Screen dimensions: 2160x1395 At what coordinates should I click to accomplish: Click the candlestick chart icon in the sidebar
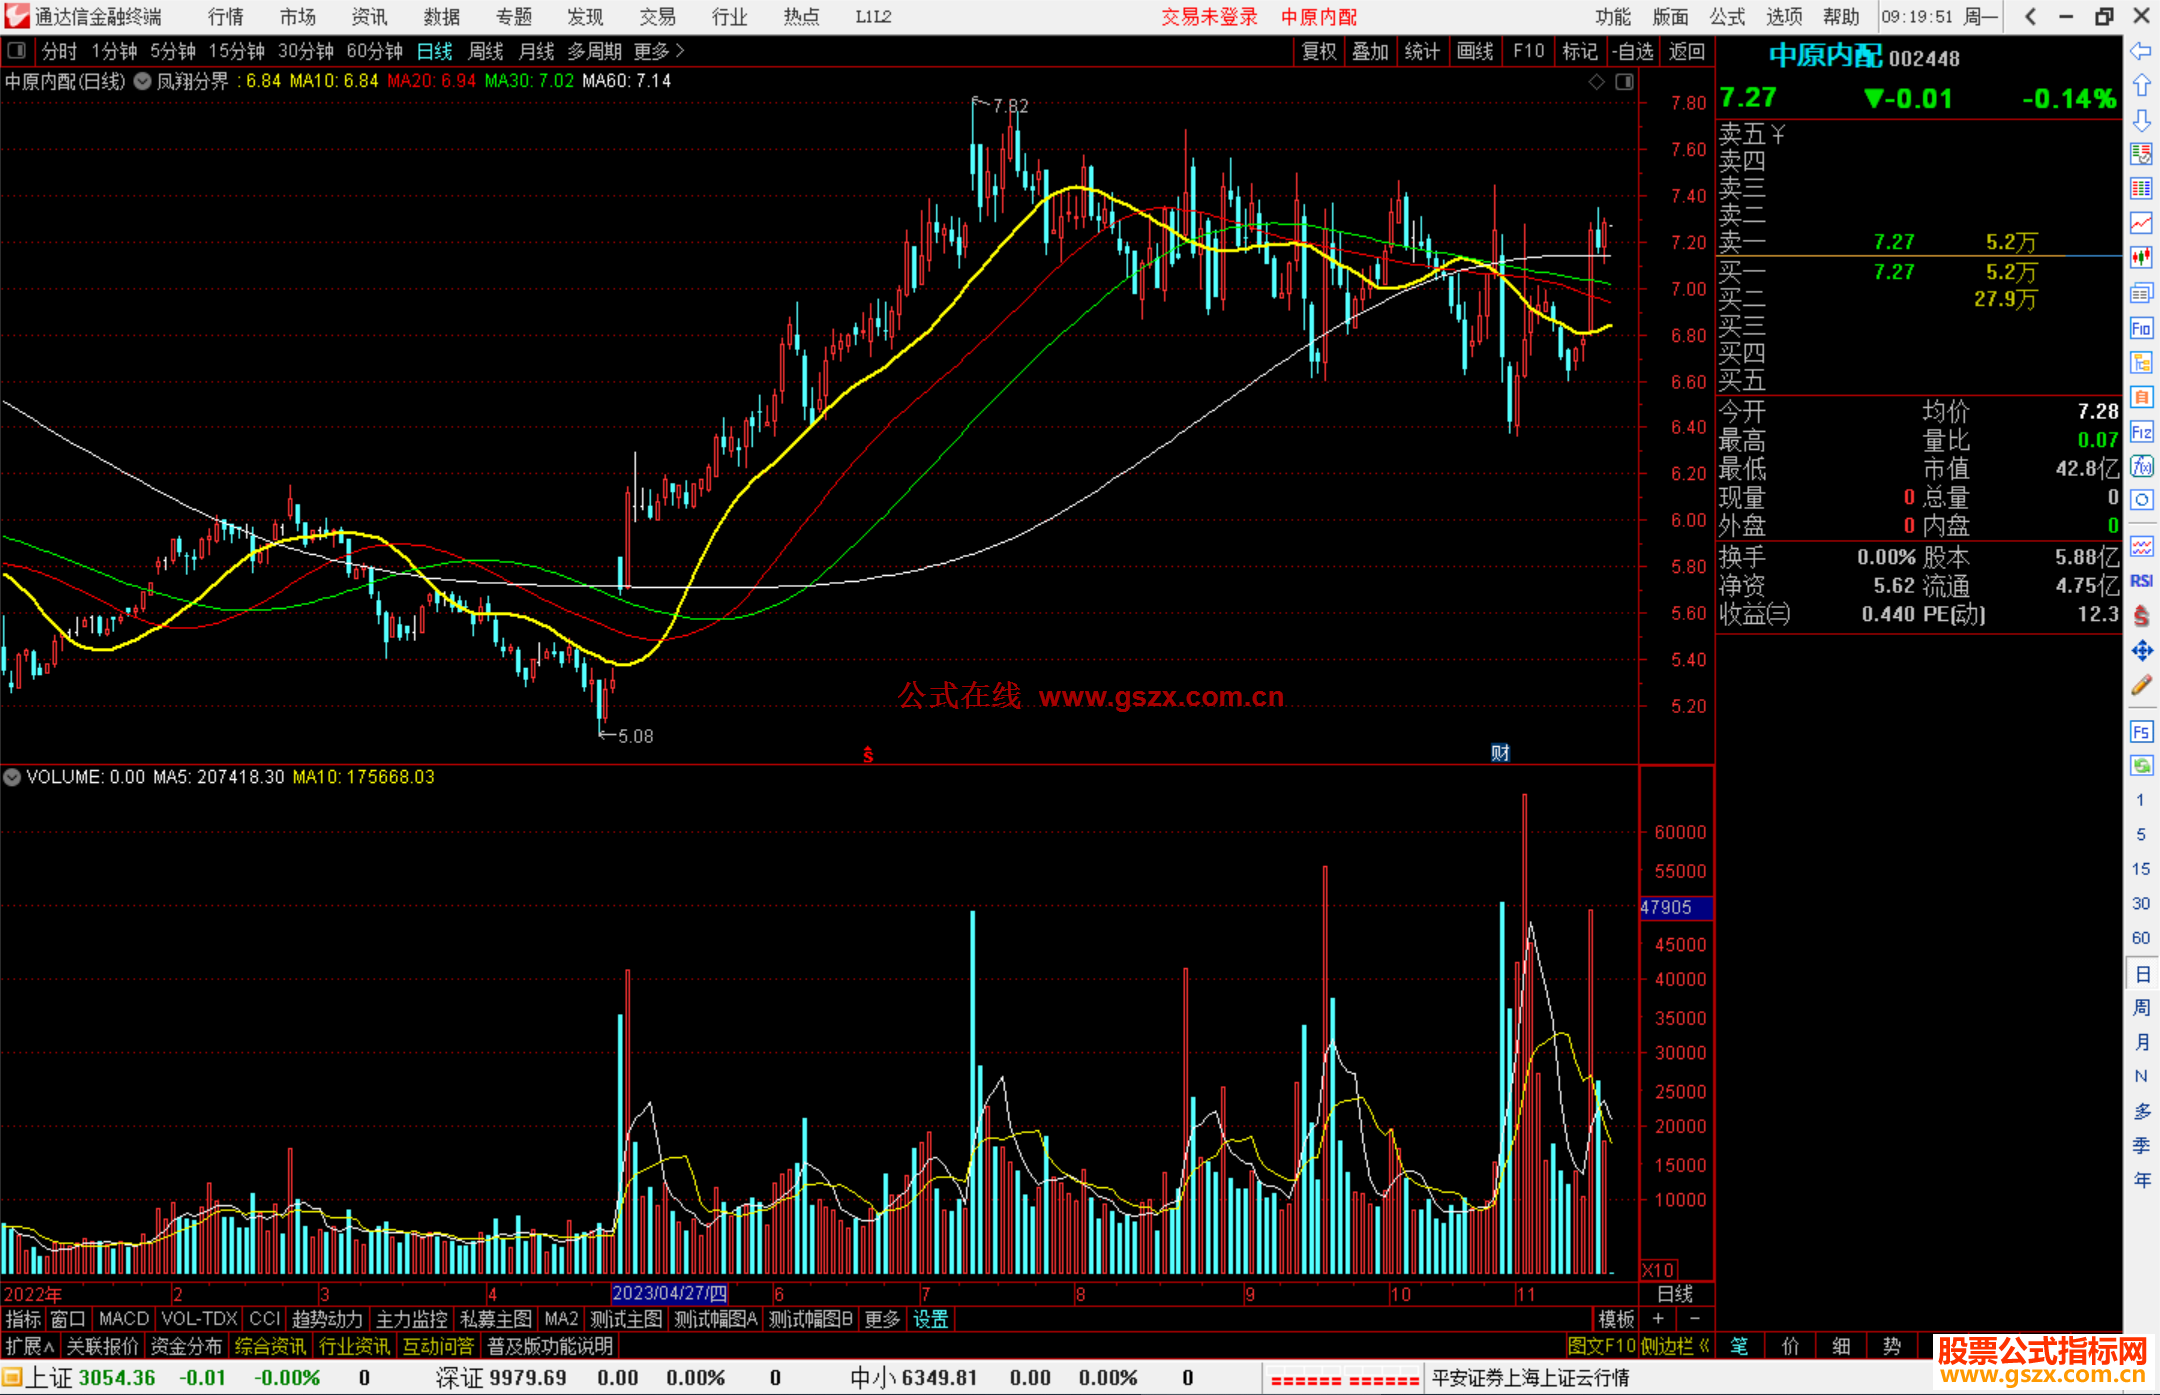pyautogui.click(x=2141, y=258)
